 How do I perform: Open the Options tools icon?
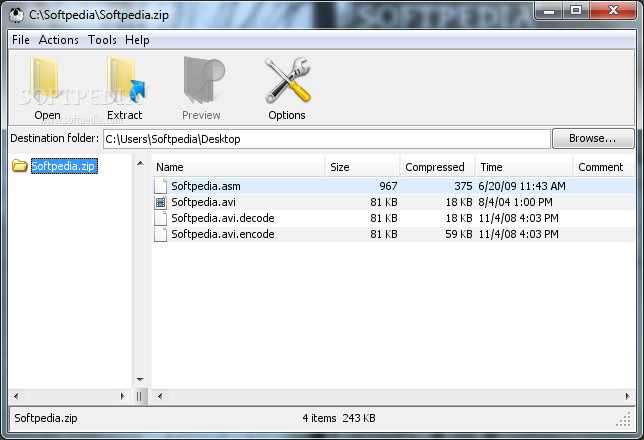point(288,80)
